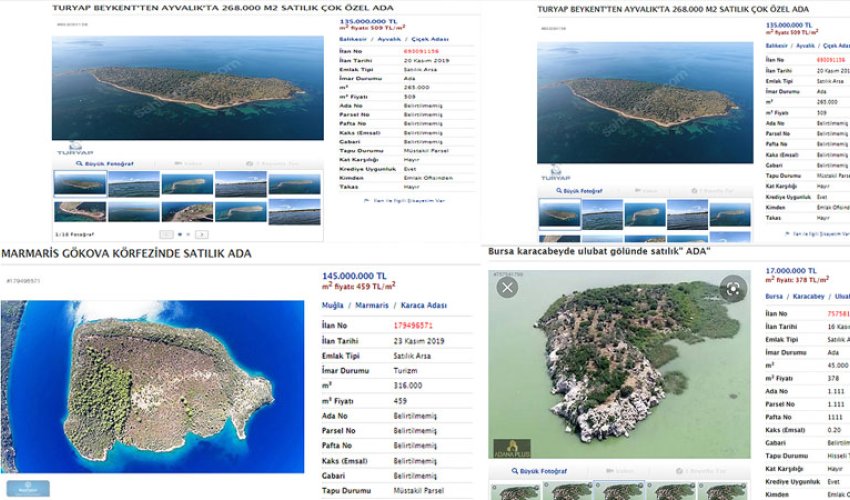Open the Muğla breadcrumb link
Viewport: 850px width, 500px height.
pos(332,305)
